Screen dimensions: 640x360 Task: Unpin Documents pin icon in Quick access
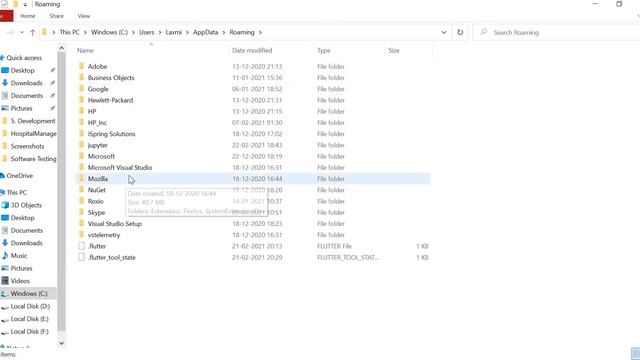(x=52, y=96)
